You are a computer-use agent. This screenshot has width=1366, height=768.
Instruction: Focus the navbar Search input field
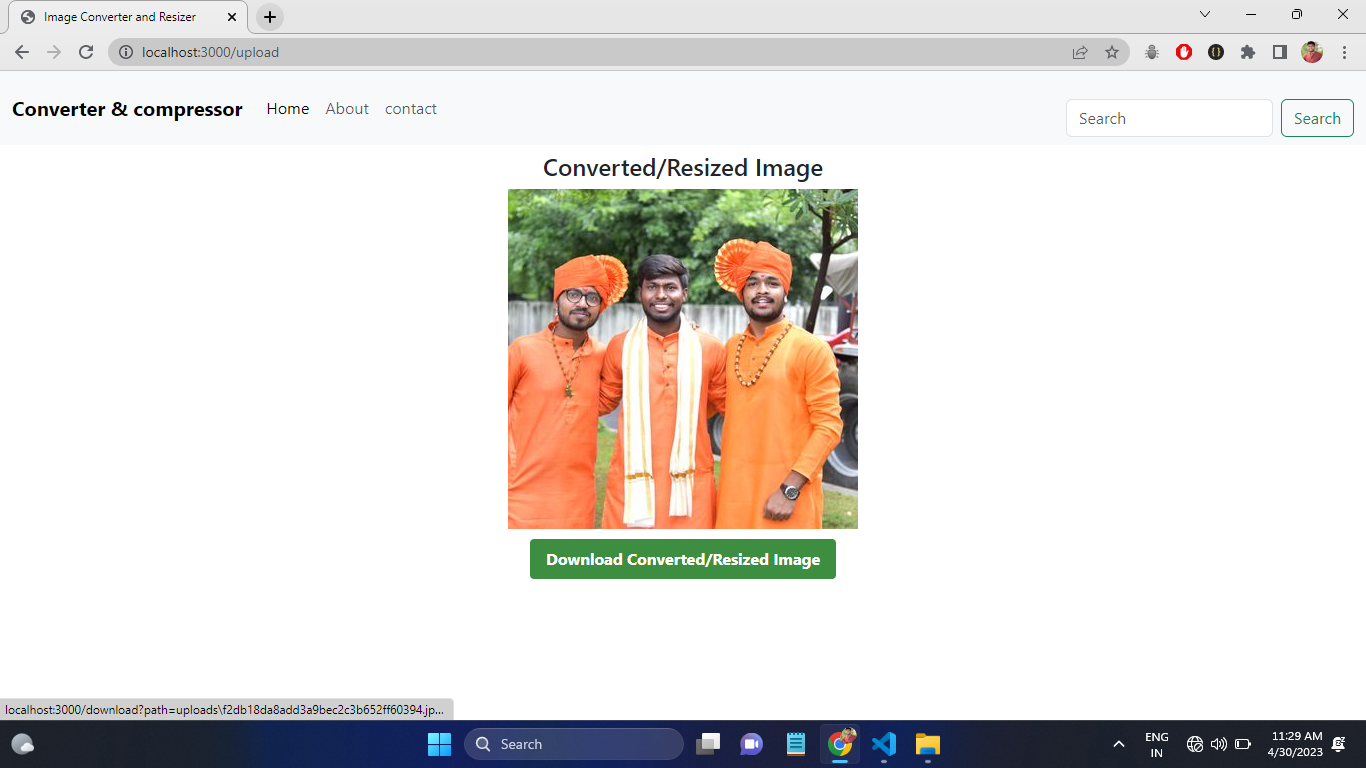point(1169,118)
